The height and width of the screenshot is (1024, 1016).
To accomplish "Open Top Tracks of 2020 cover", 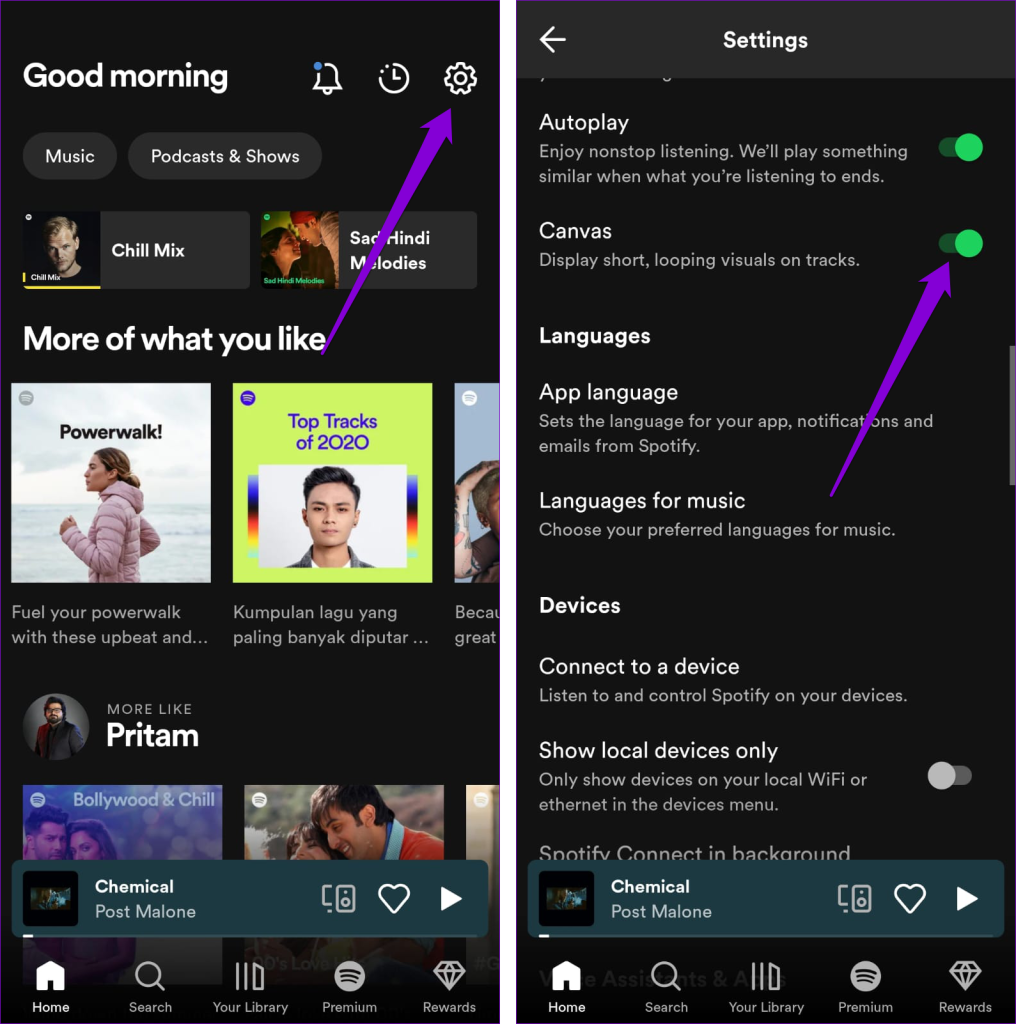I will (332, 483).
